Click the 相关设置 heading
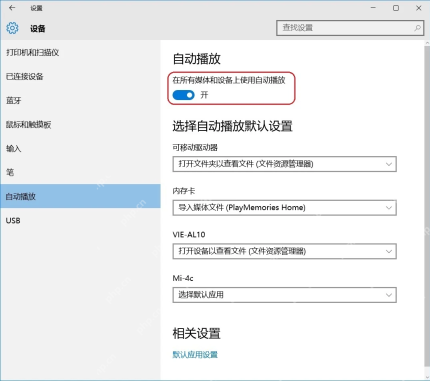This screenshot has height=381, width=430. click(x=197, y=333)
